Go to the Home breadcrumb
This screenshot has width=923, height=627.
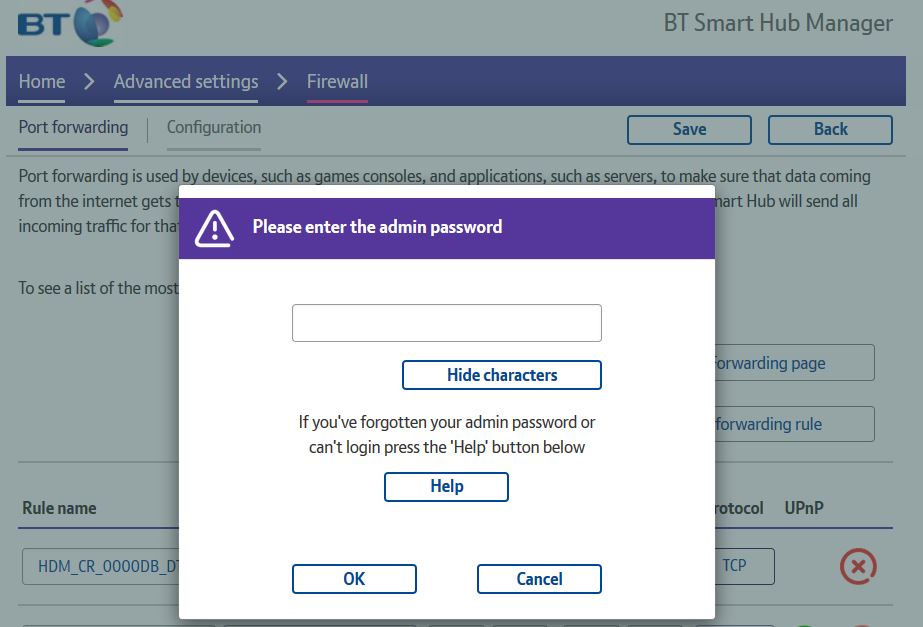click(x=42, y=82)
